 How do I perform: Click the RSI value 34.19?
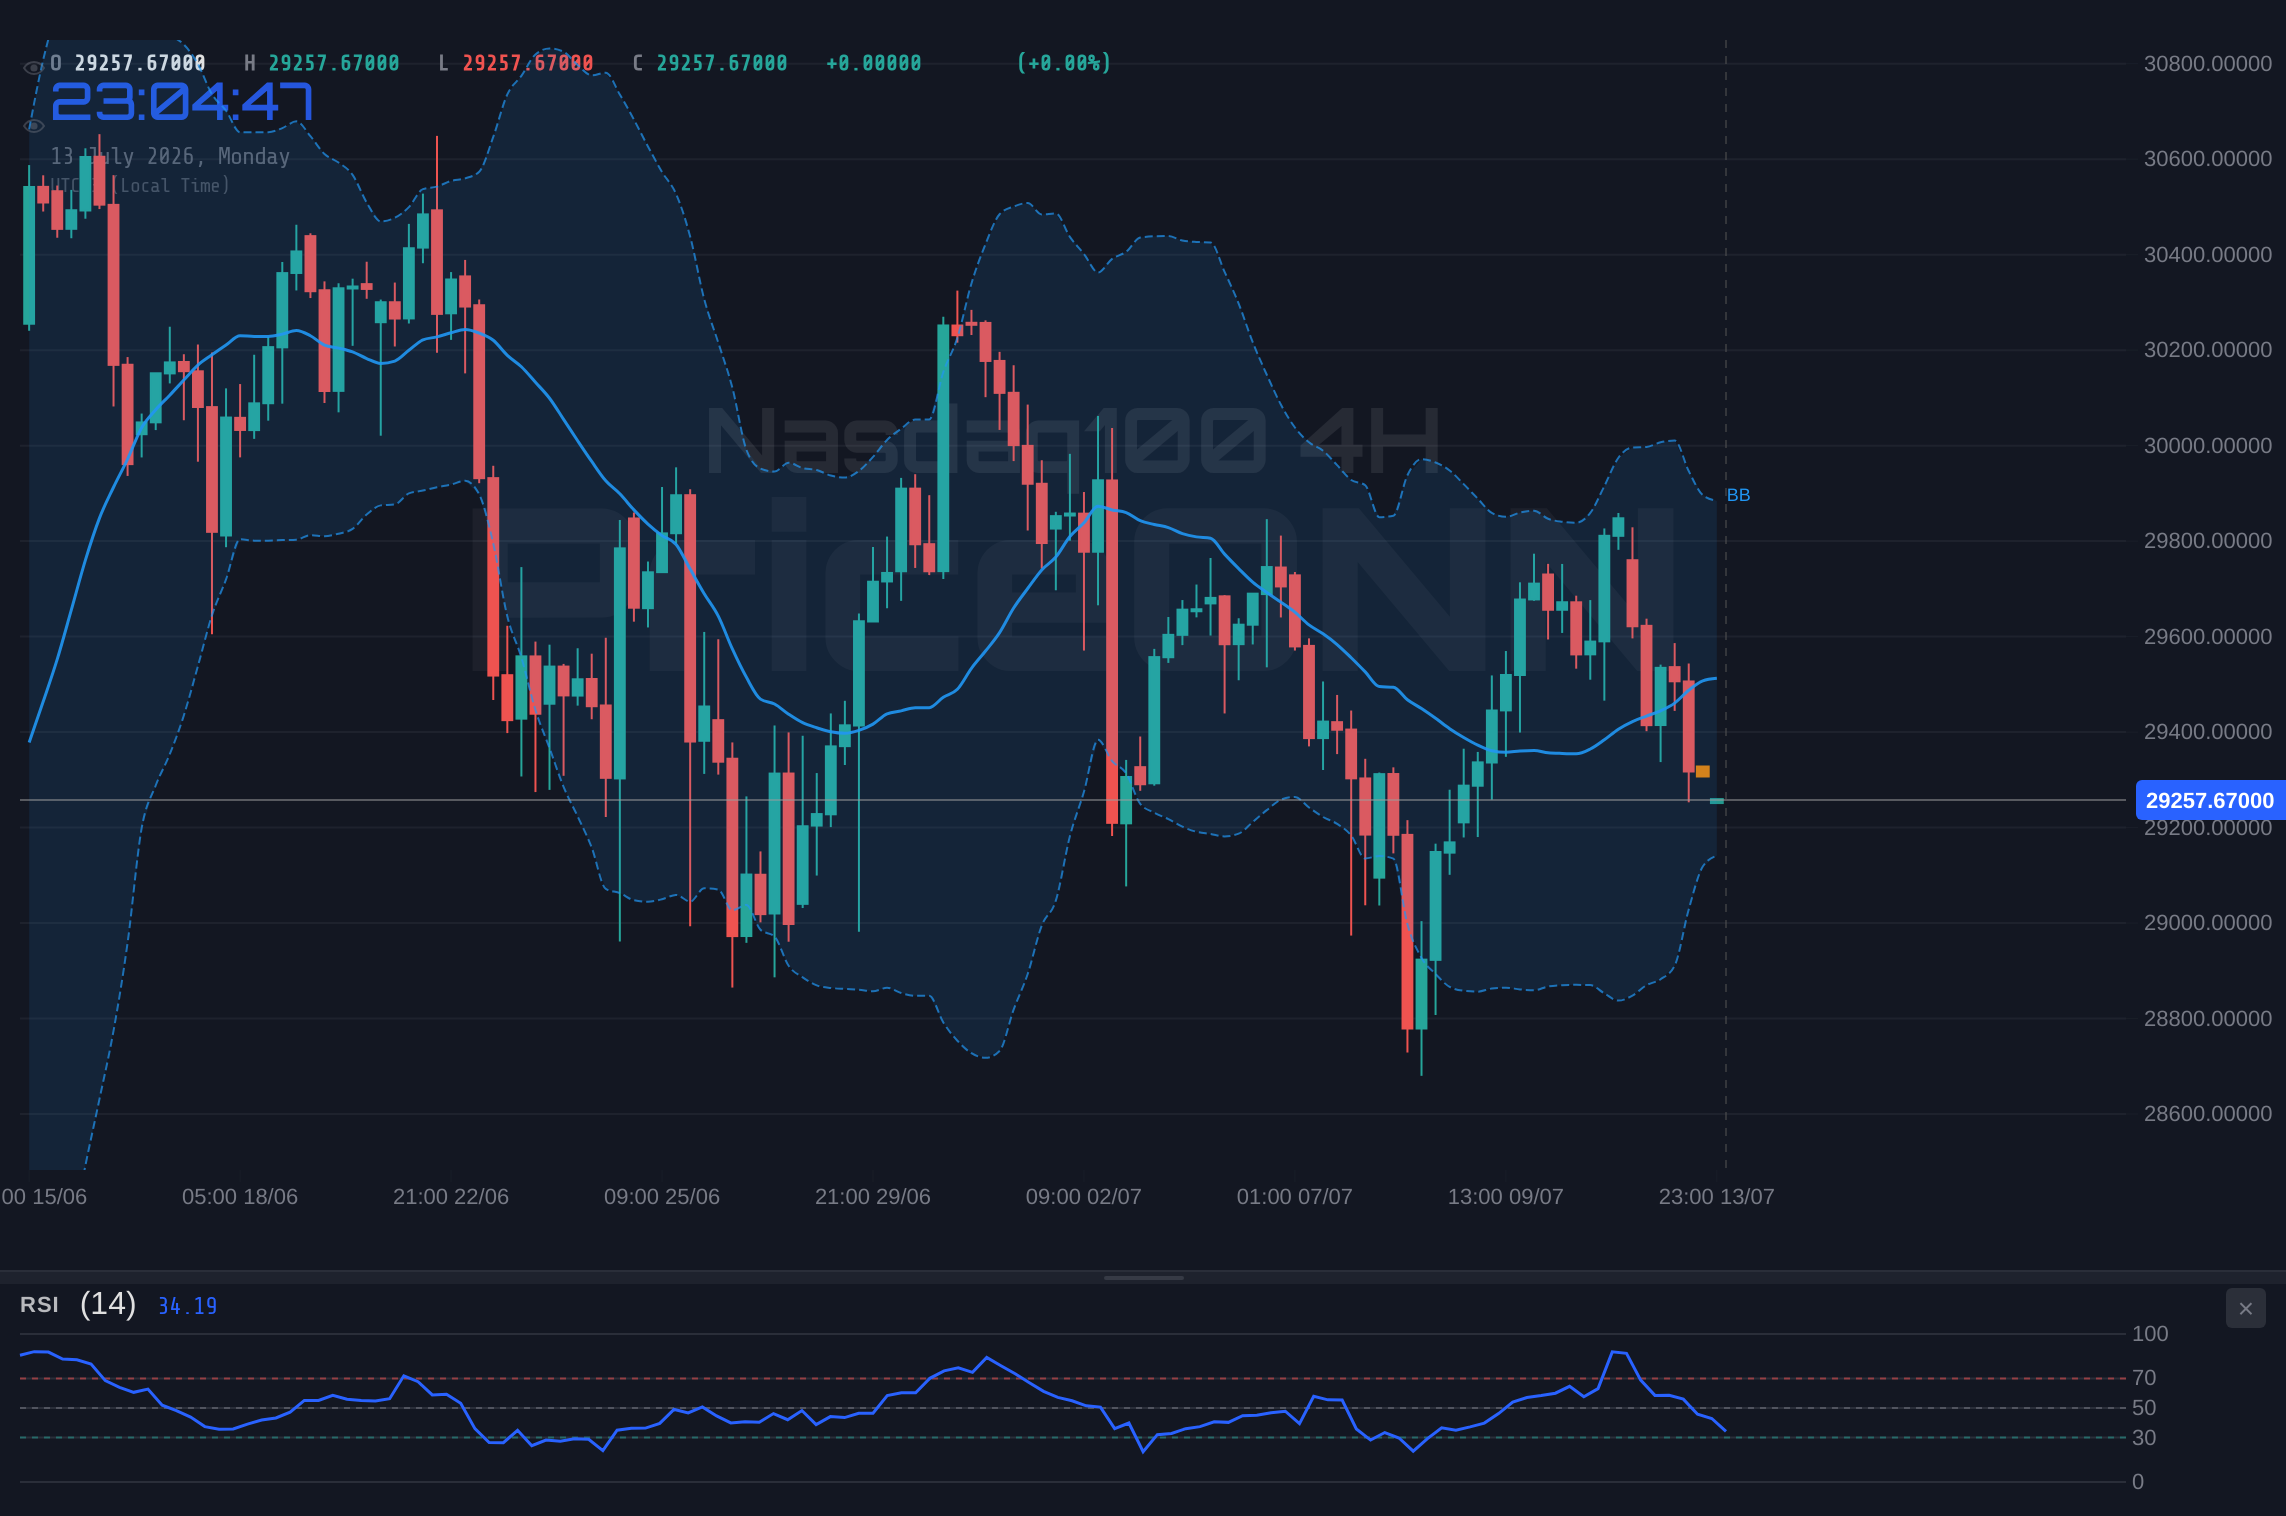pyautogui.click(x=187, y=1306)
